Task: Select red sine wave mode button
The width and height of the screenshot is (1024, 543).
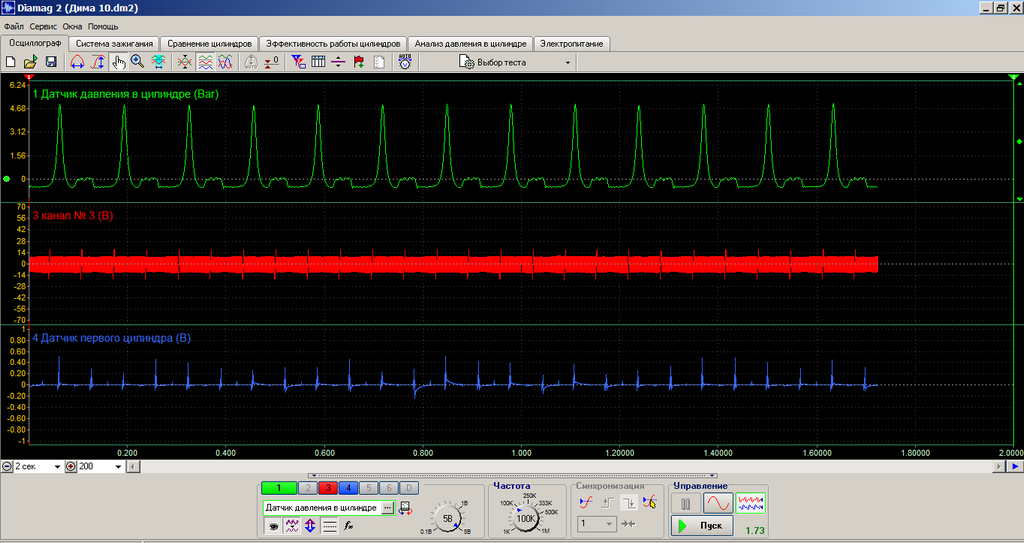Action: click(x=718, y=504)
